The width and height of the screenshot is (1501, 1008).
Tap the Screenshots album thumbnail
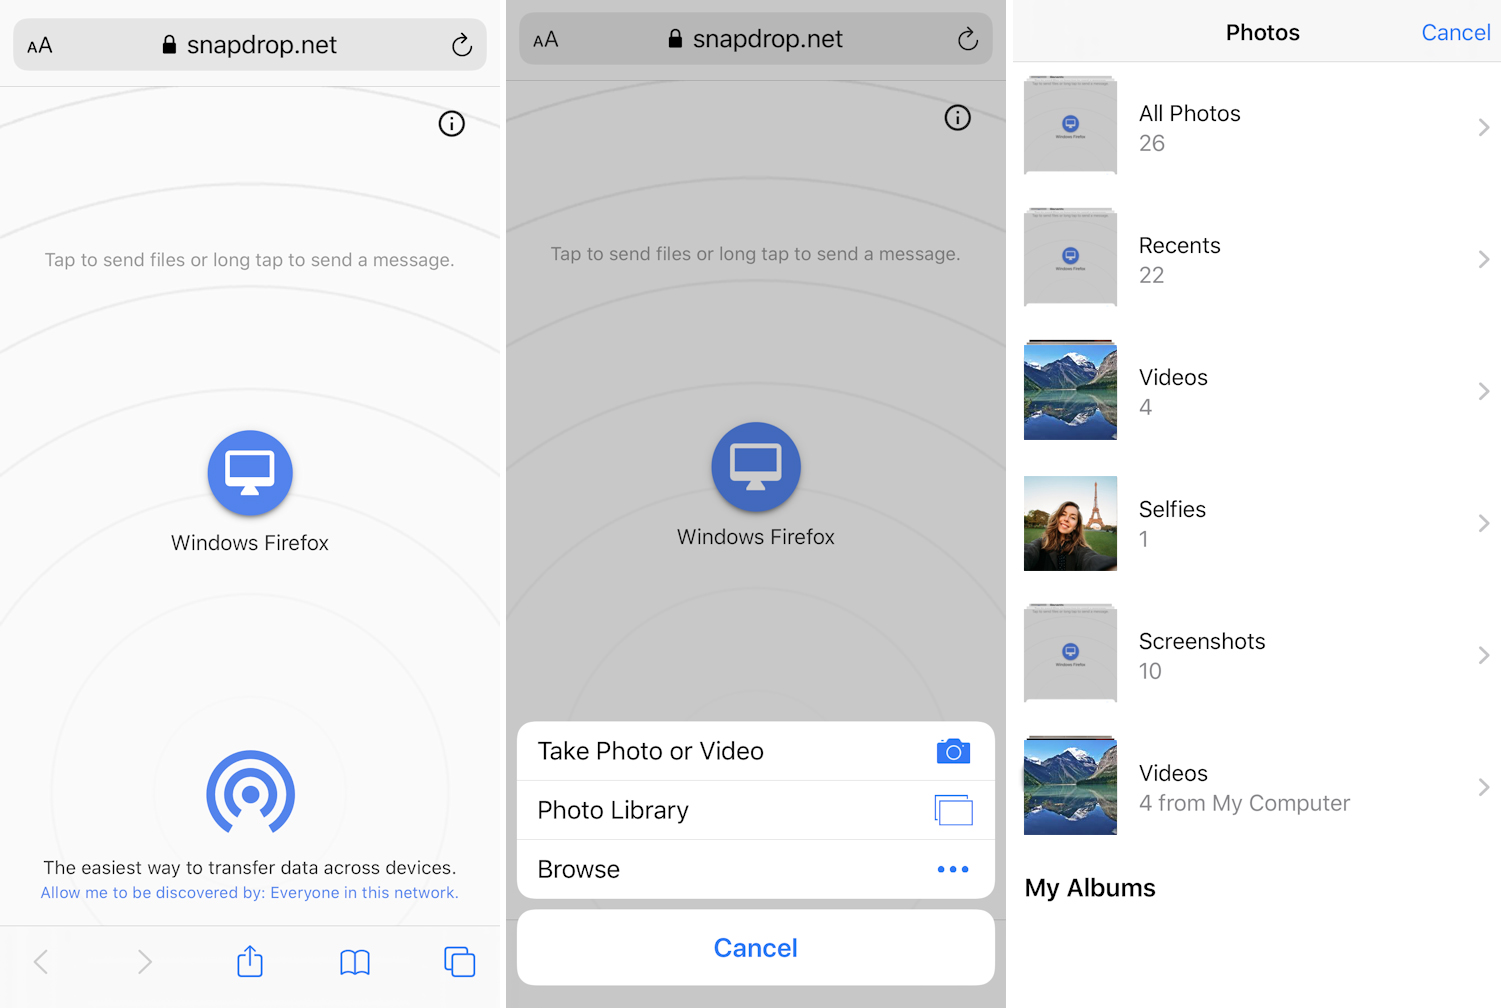(1070, 653)
